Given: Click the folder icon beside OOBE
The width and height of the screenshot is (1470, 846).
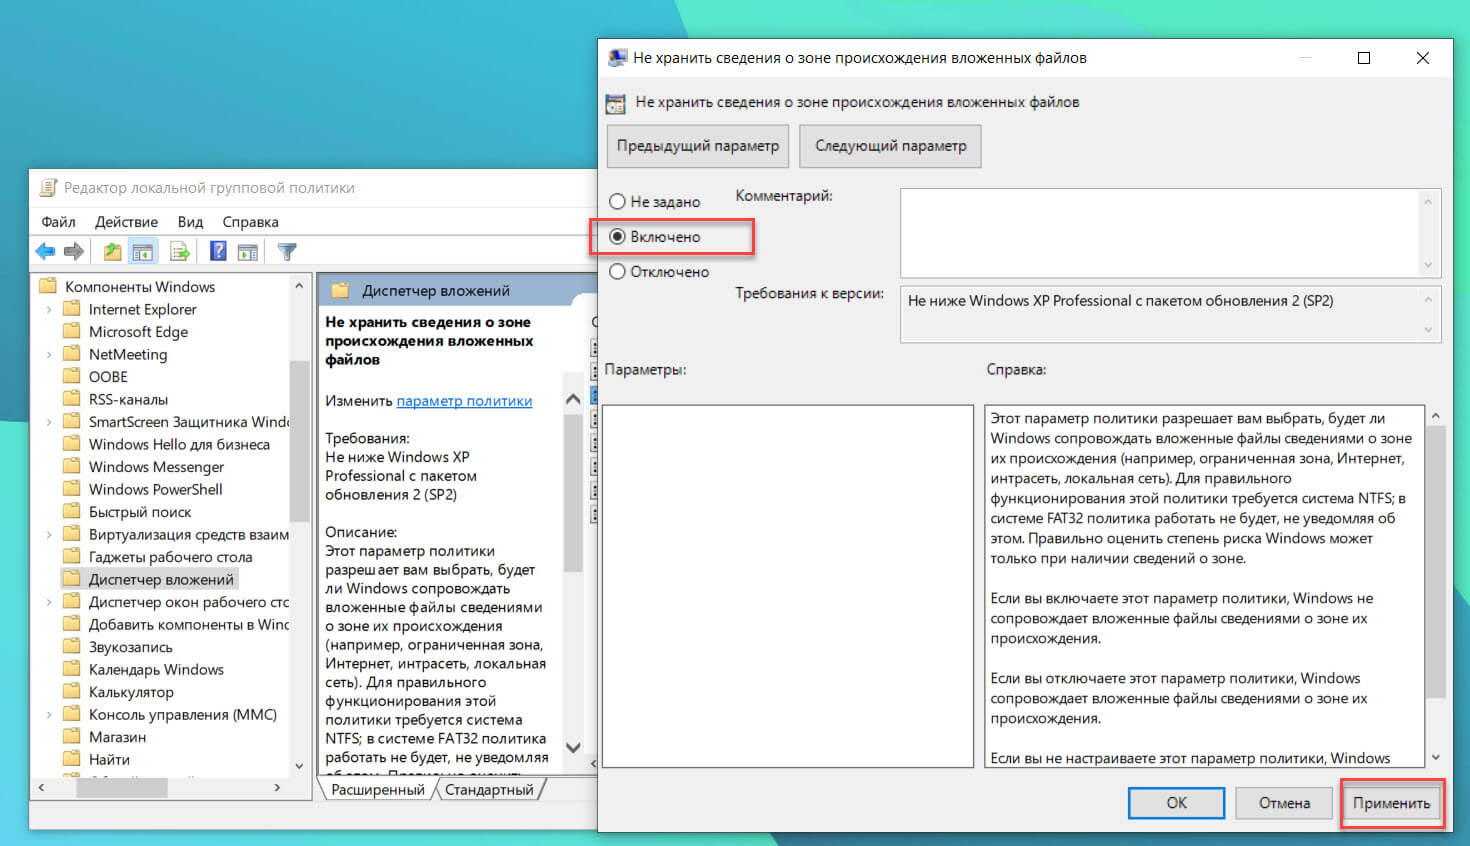Looking at the screenshot, I should pos(71,376).
